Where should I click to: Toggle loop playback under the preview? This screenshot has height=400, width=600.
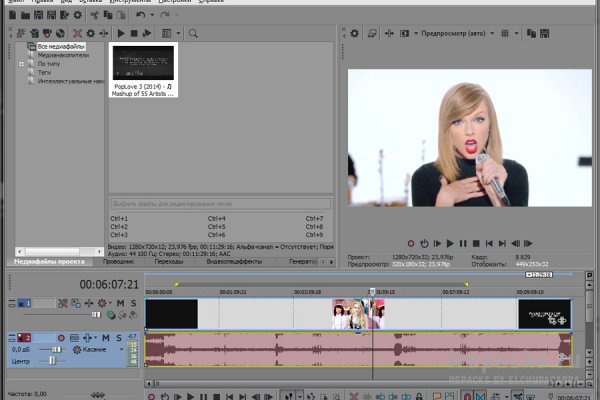424,243
